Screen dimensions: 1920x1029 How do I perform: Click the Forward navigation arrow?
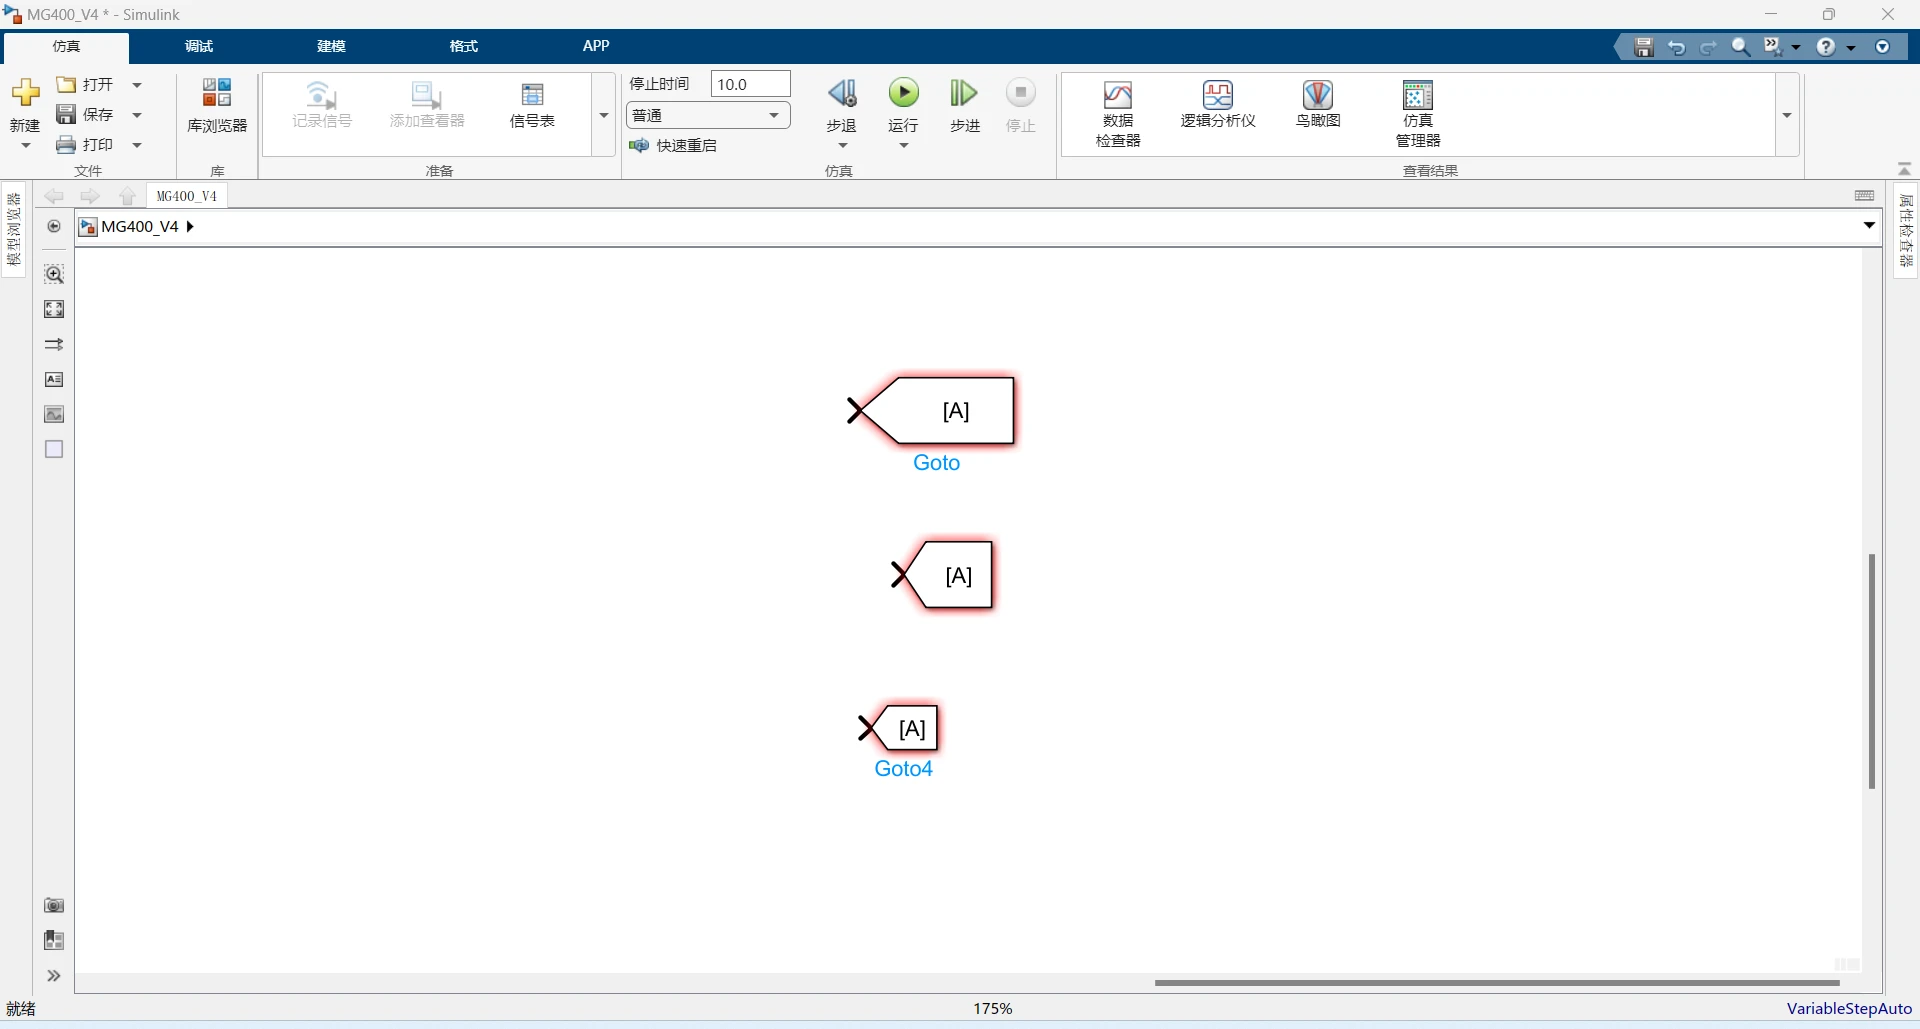tap(90, 196)
